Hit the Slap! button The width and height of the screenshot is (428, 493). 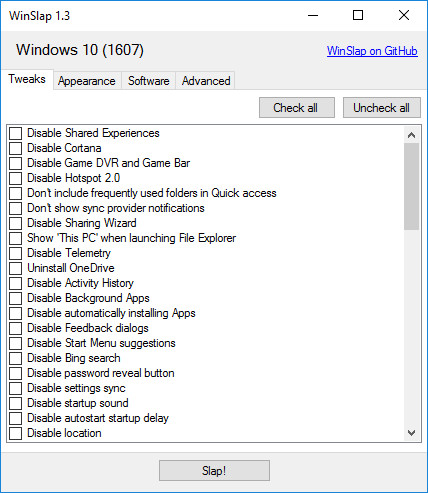[x=214, y=471]
